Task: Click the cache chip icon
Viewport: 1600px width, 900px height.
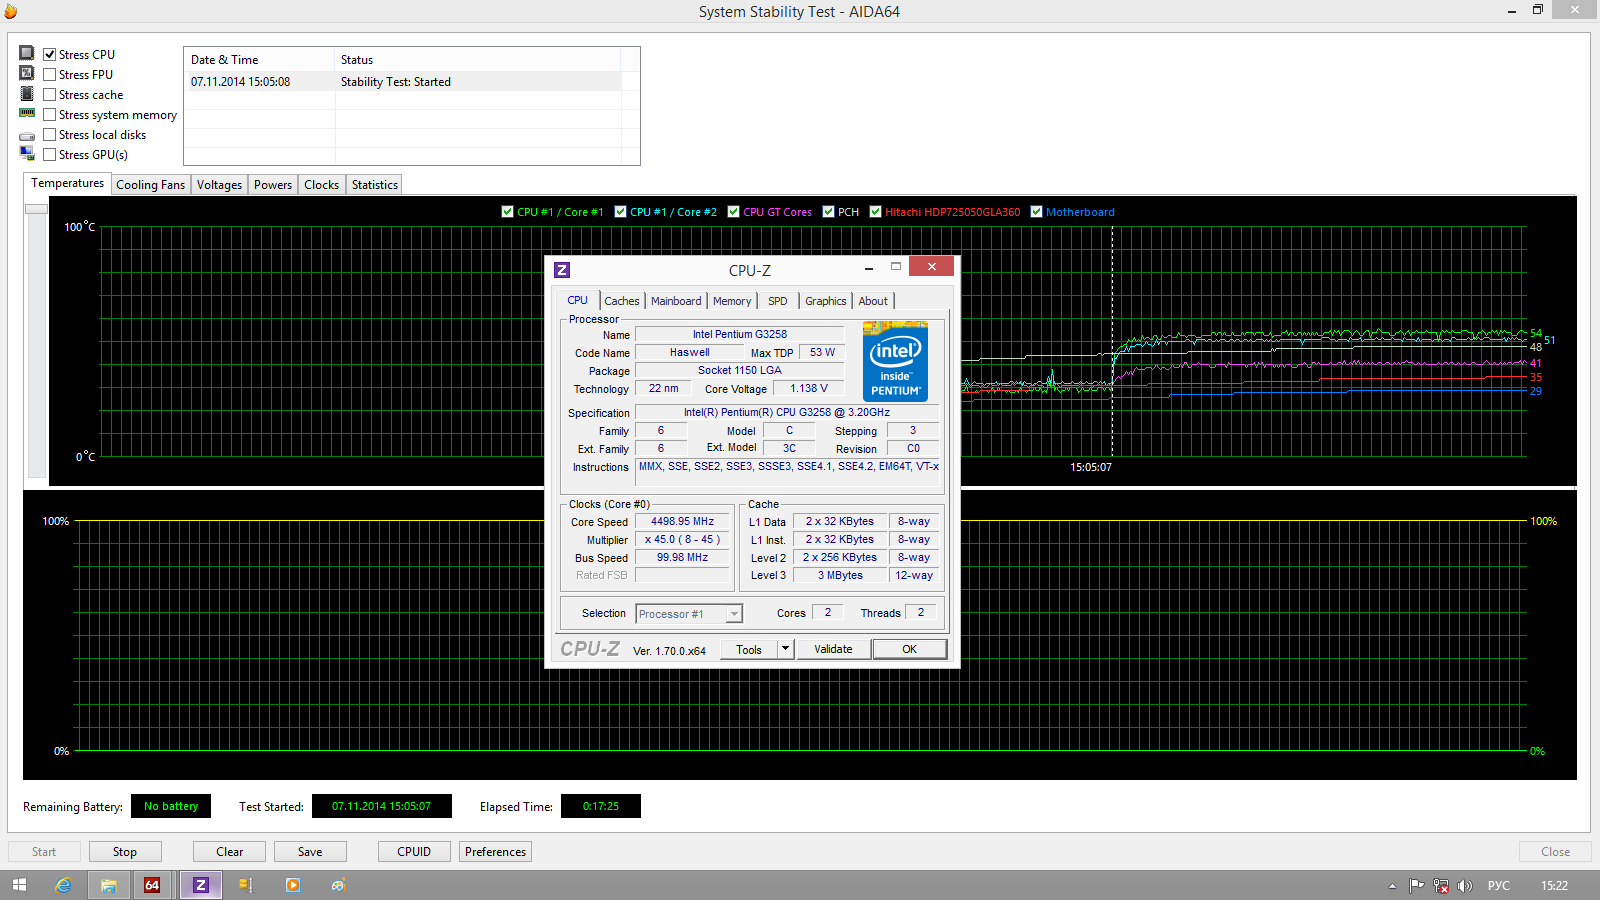Action: [x=27, y=93]
